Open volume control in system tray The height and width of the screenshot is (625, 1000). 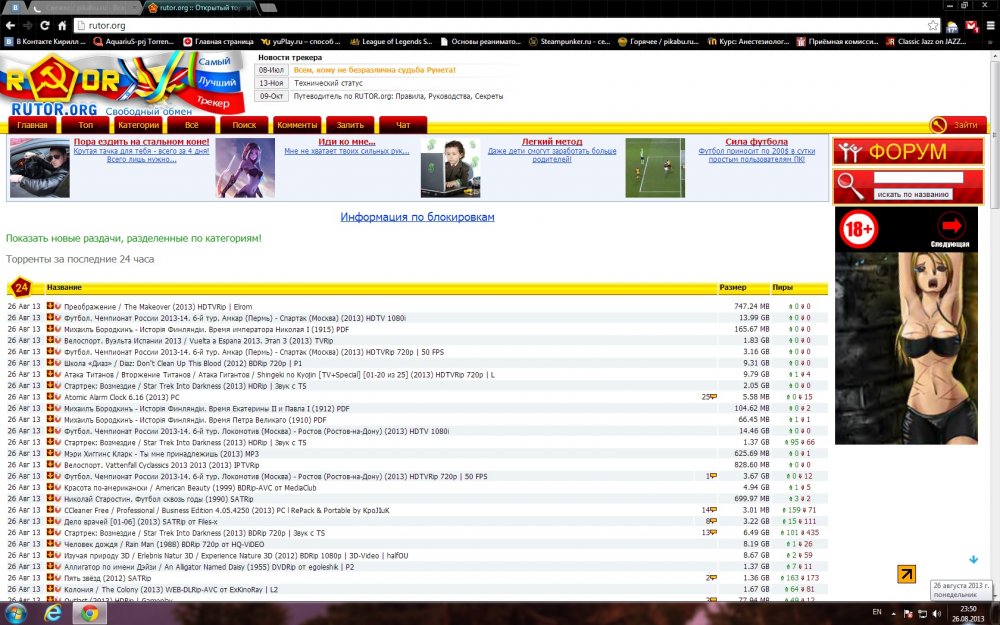tap(936, 614)
